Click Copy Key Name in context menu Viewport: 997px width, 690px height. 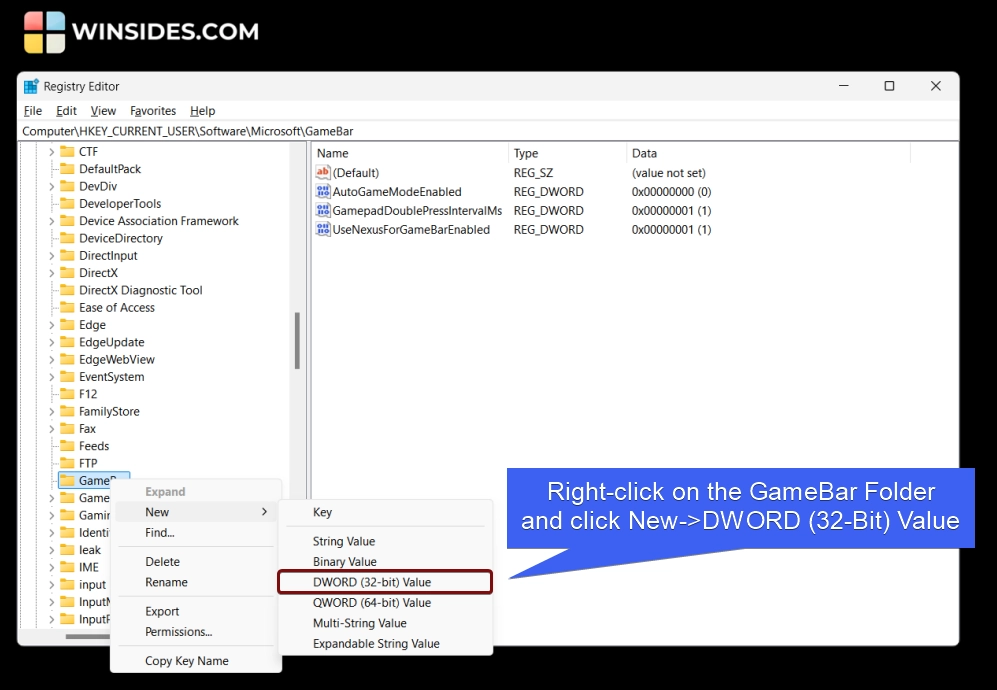(196, 661)
